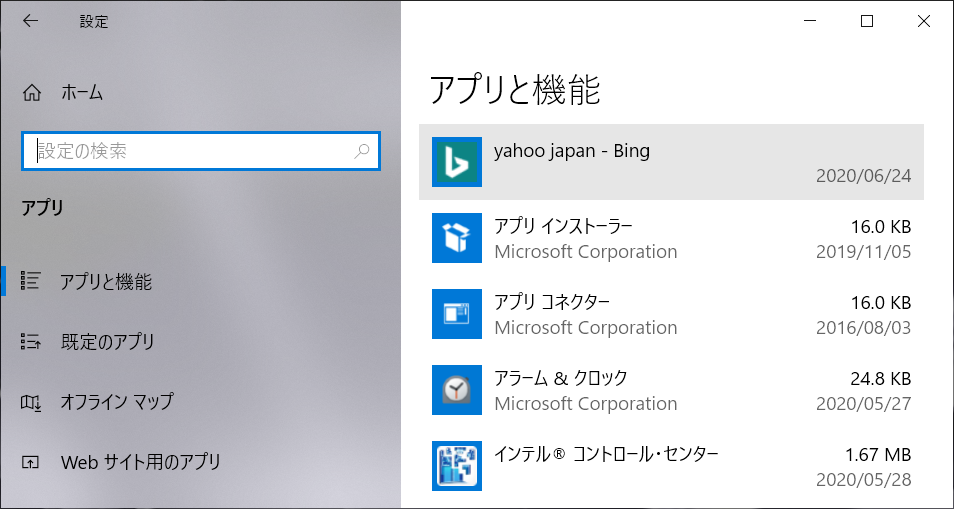Click the Bing app icon
Viewport: 954px width, 509px height.
(x=457, y=162)
